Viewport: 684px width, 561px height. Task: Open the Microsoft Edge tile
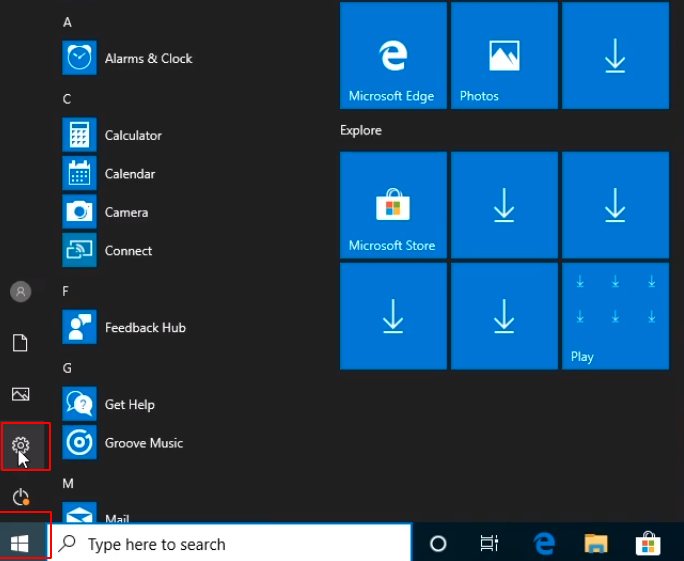click(x=393, y=55)
